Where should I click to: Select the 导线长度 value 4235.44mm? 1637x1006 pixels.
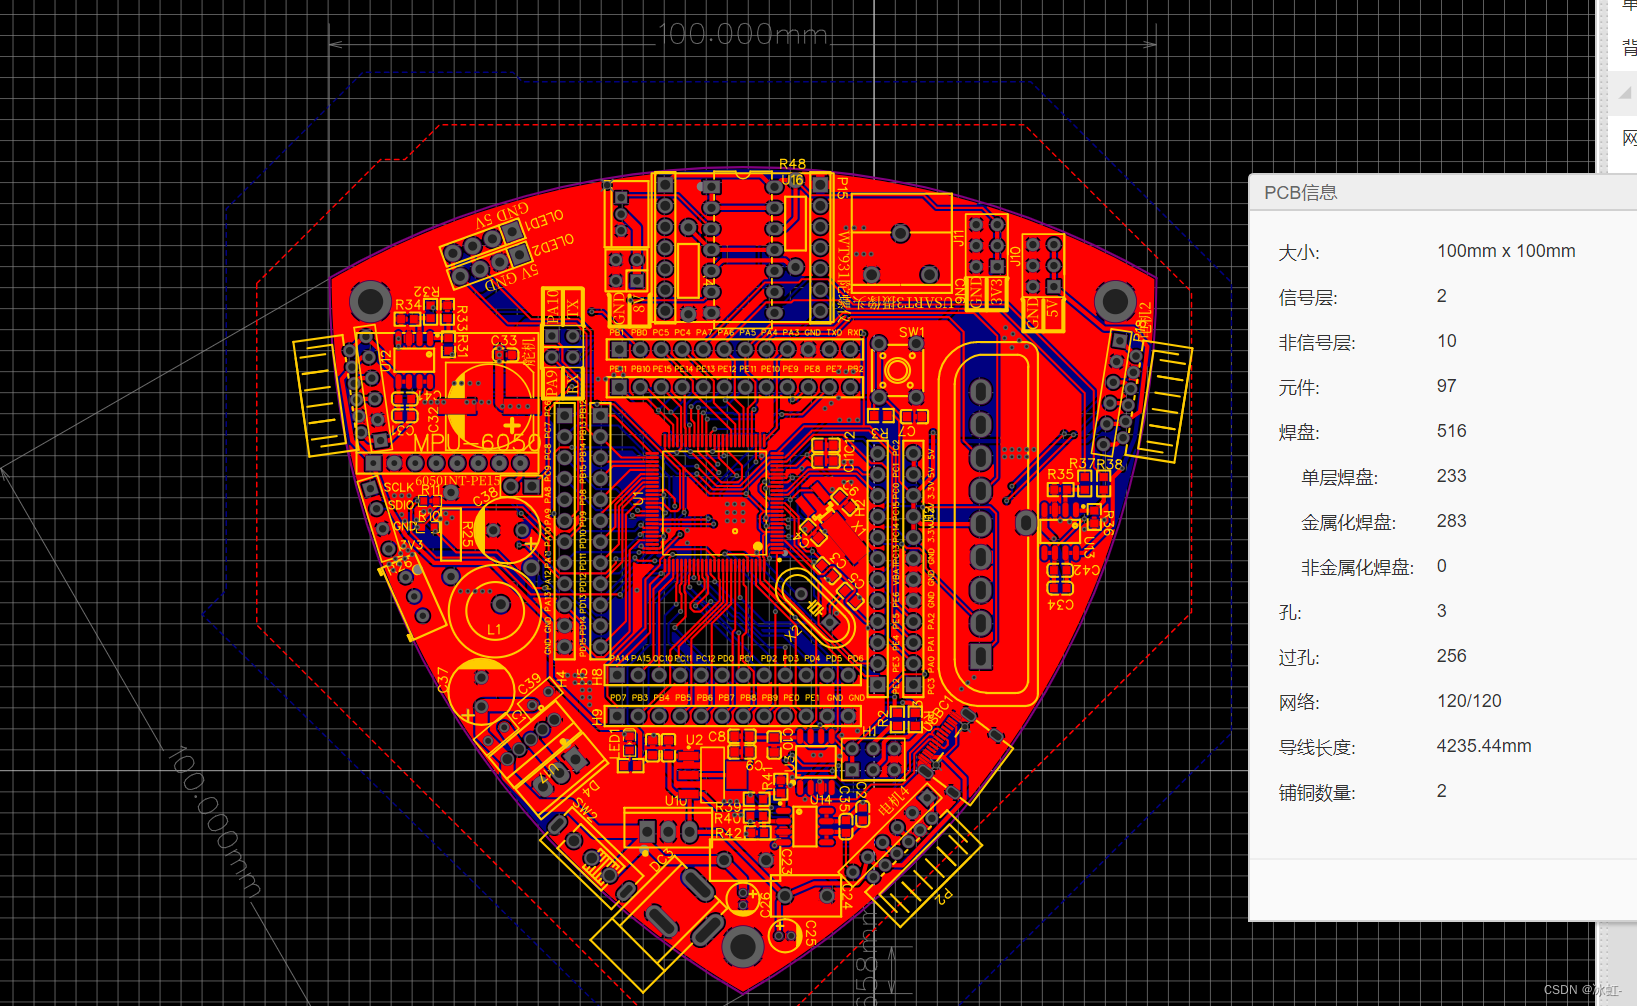[x=1484, y=746]
